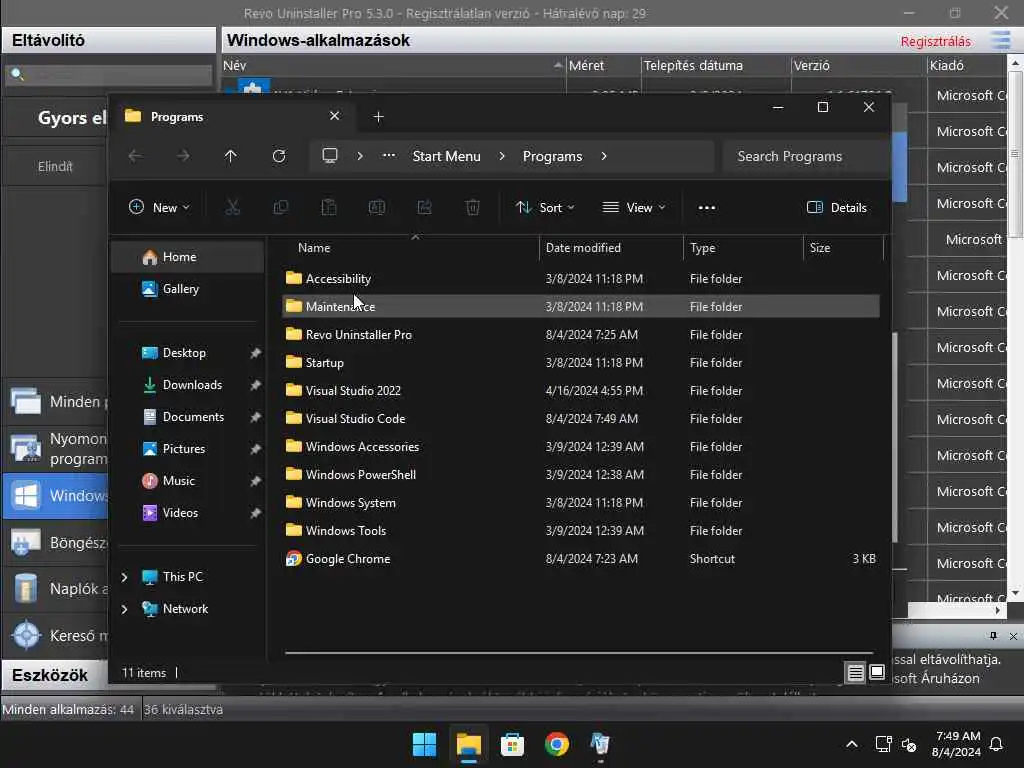Open notification bell in system tray
The height and width of the screenshot is (768, 1024).
pos(997,744)
